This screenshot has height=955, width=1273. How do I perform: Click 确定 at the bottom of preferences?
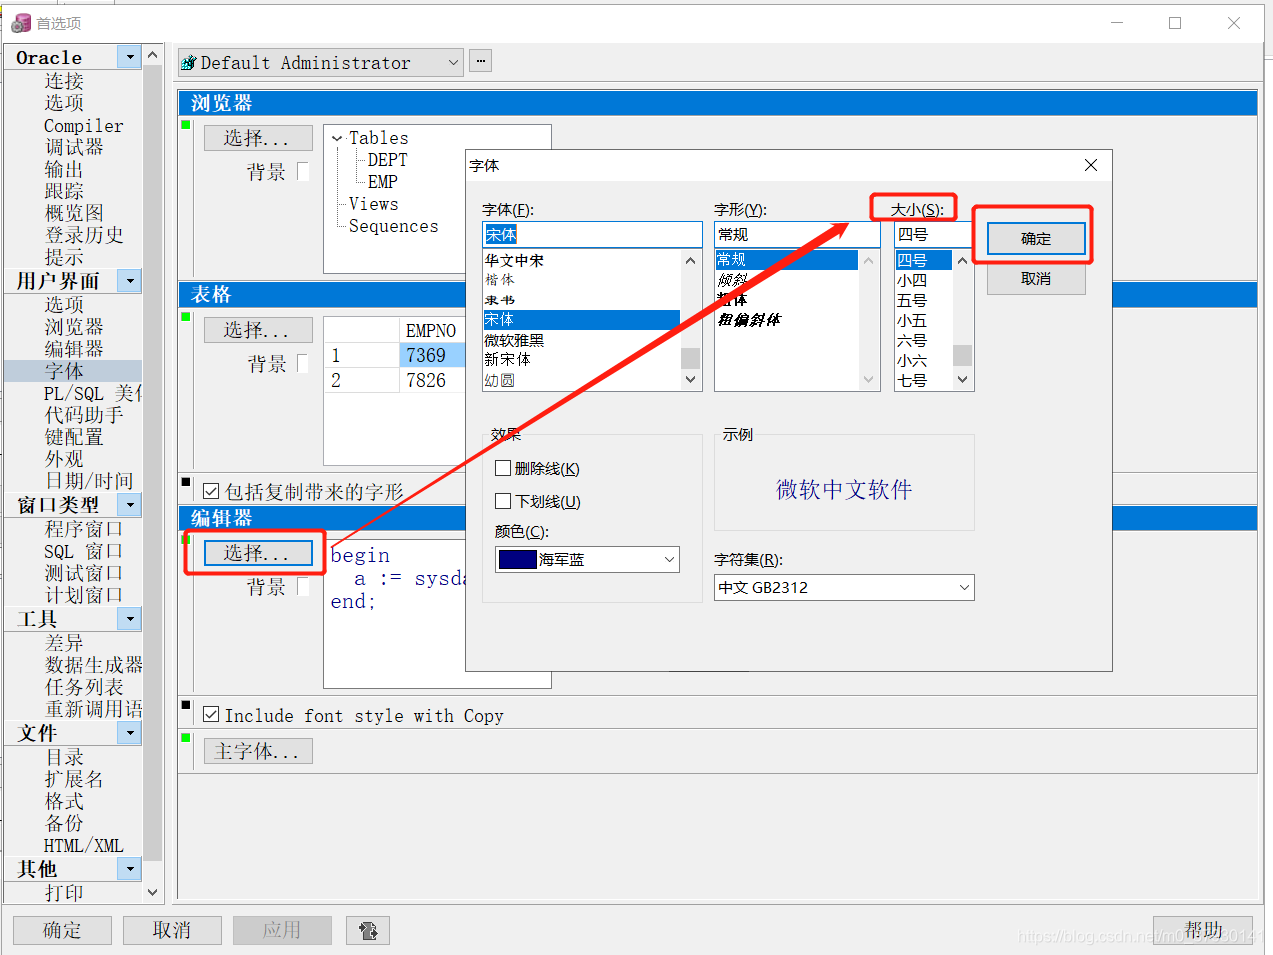62,930
